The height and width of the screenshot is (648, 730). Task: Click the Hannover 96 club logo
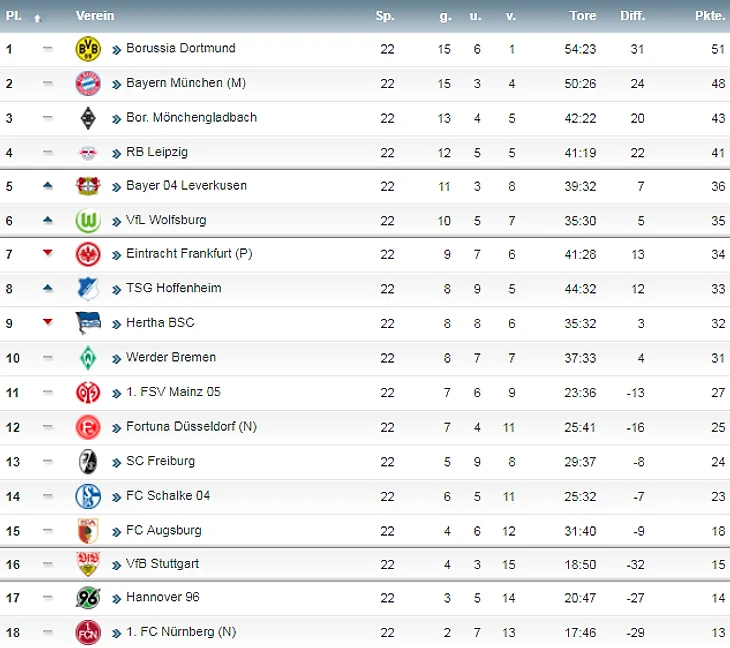point(88,598)
